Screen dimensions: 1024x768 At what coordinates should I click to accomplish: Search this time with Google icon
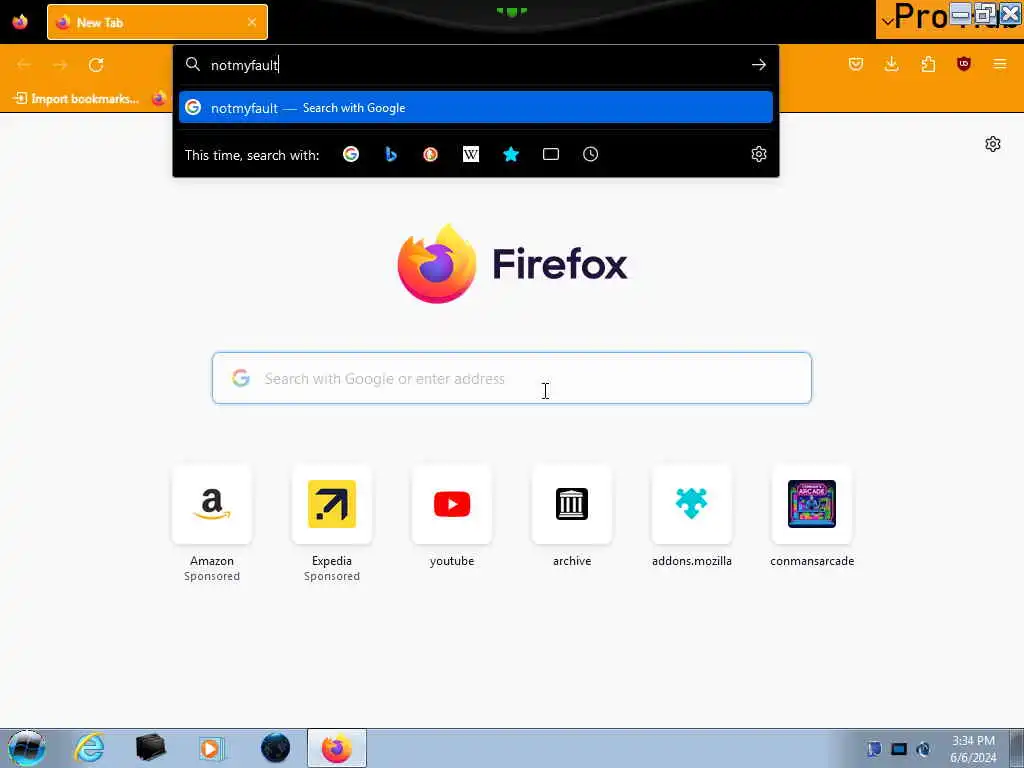[351, 155]
